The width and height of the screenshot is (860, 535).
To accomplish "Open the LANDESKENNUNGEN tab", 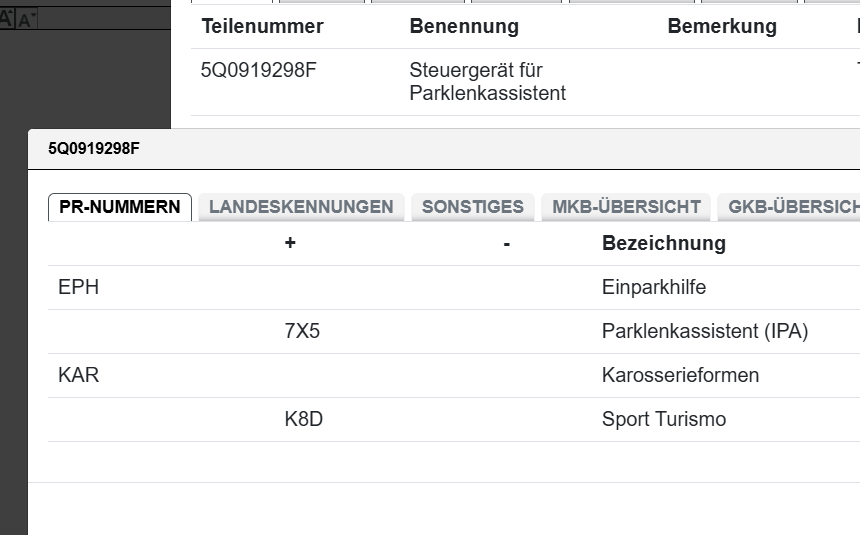I will click(x=301, y=207).
